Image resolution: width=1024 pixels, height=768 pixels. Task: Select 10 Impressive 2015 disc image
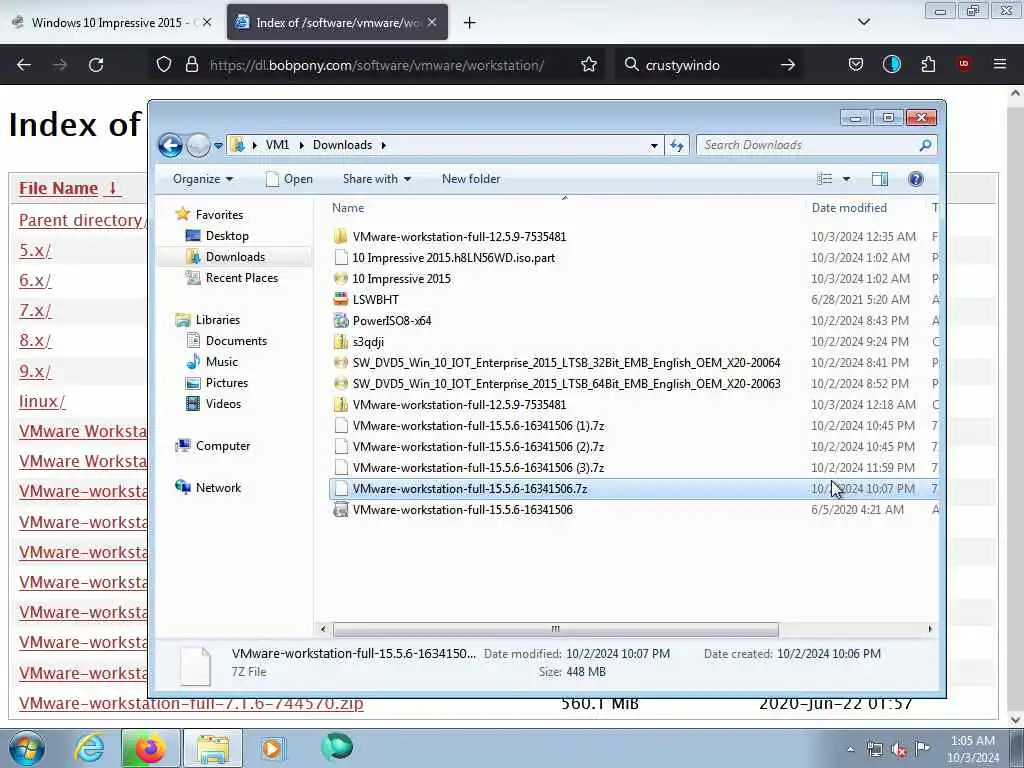pos(392,279)
